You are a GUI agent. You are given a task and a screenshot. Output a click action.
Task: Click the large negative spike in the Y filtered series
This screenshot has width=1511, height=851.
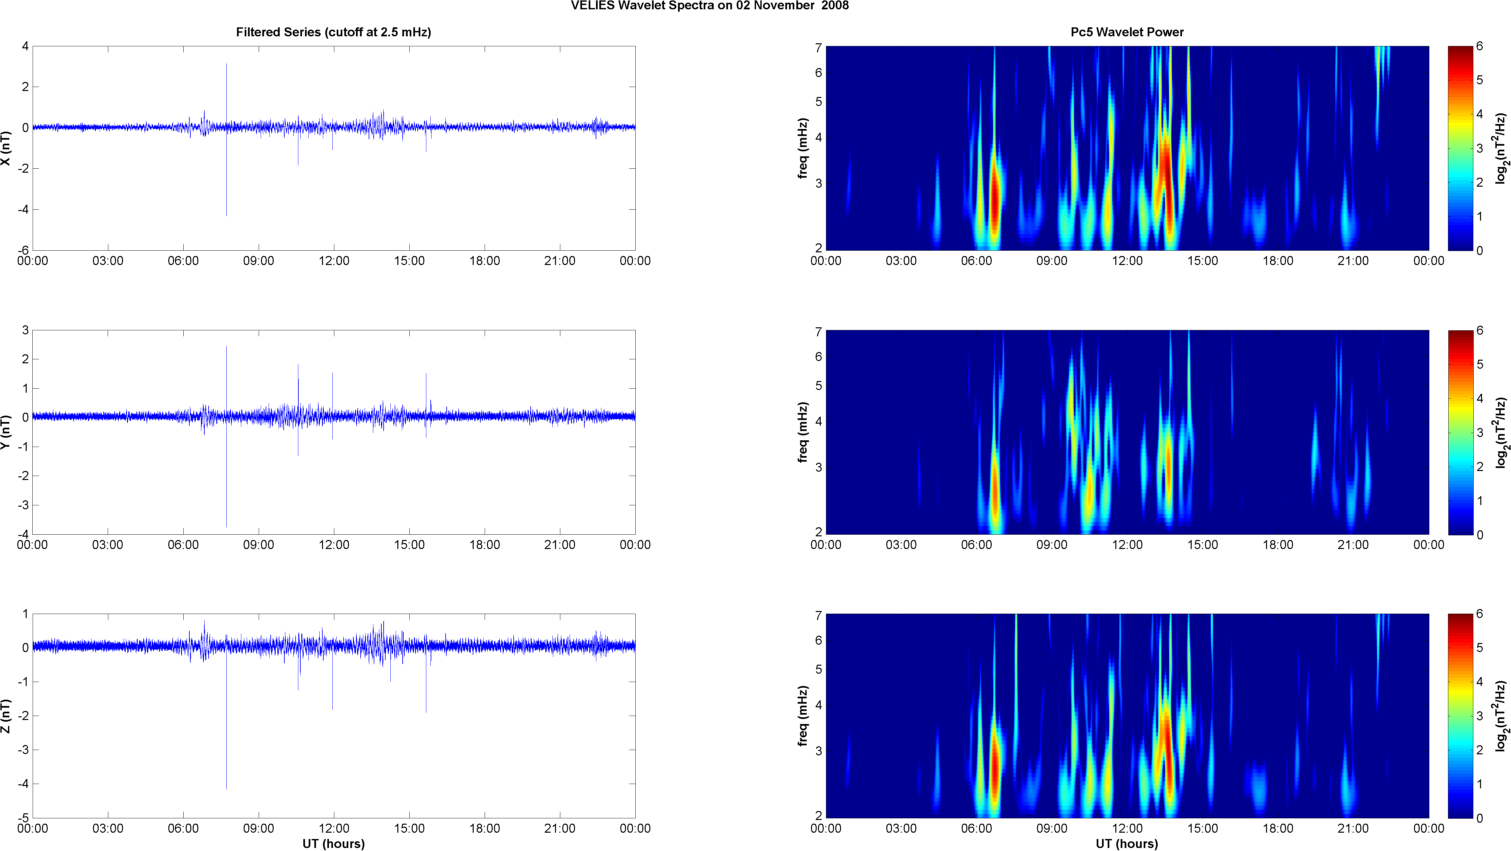pos(226,470)
